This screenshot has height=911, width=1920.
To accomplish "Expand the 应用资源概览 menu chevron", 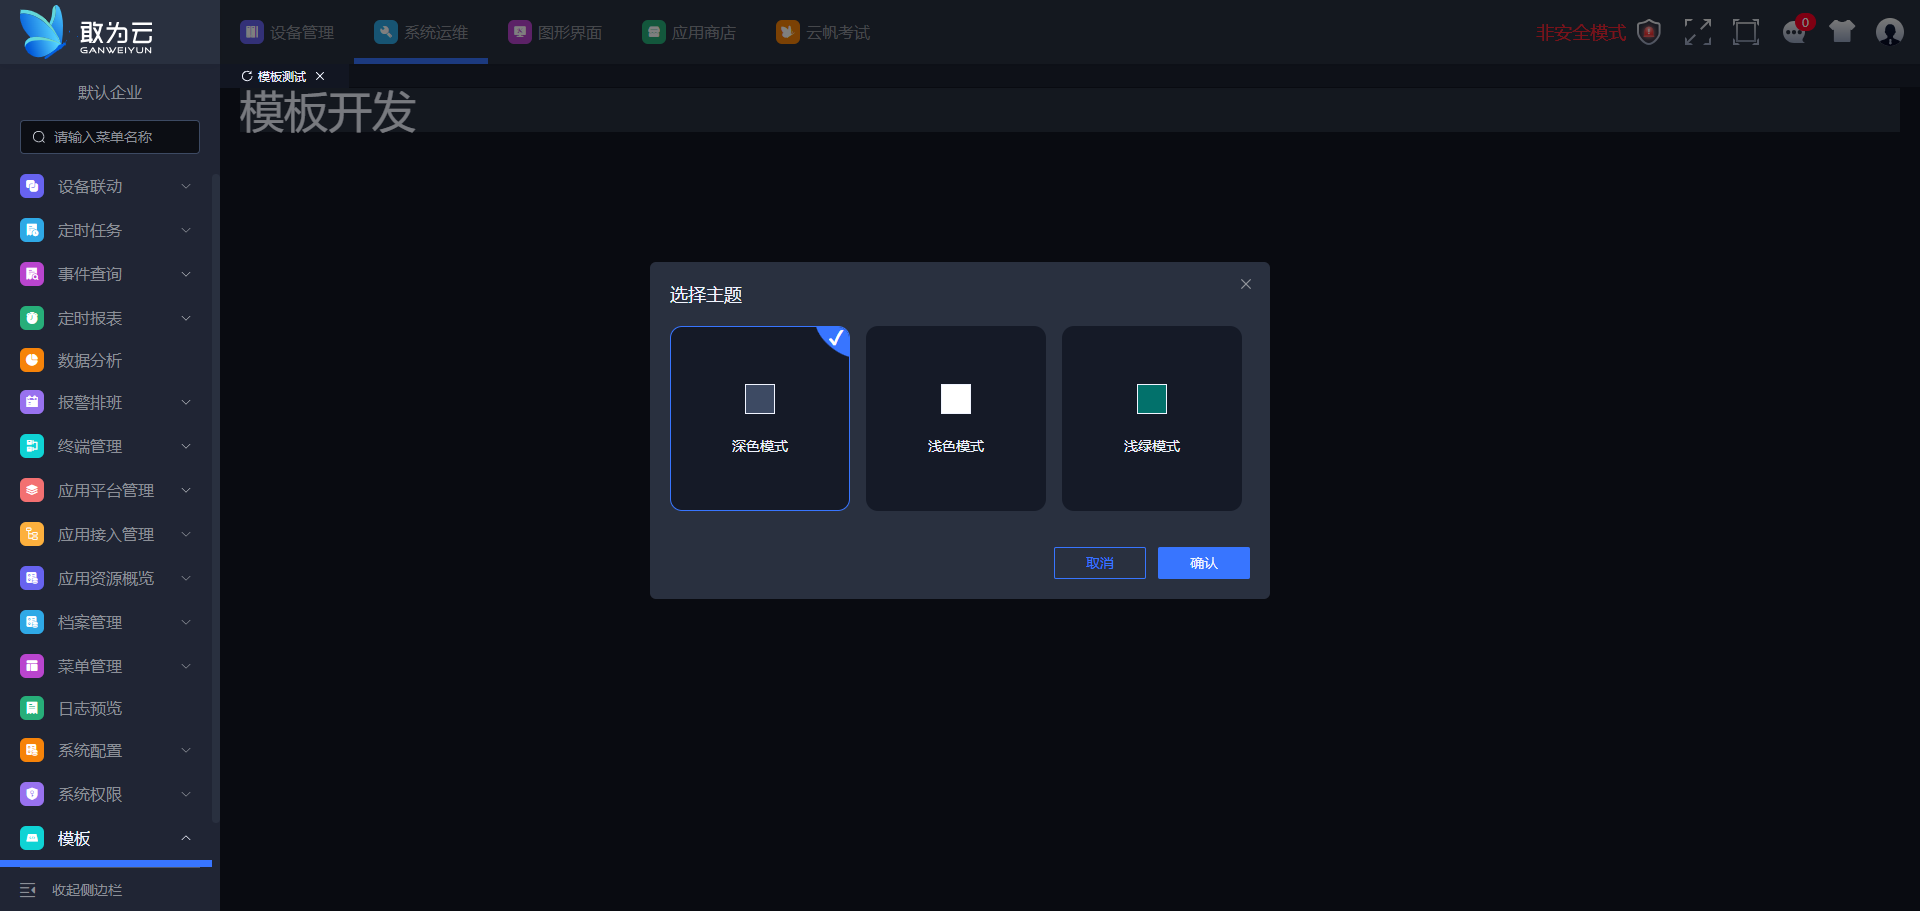I will [186, 578].
